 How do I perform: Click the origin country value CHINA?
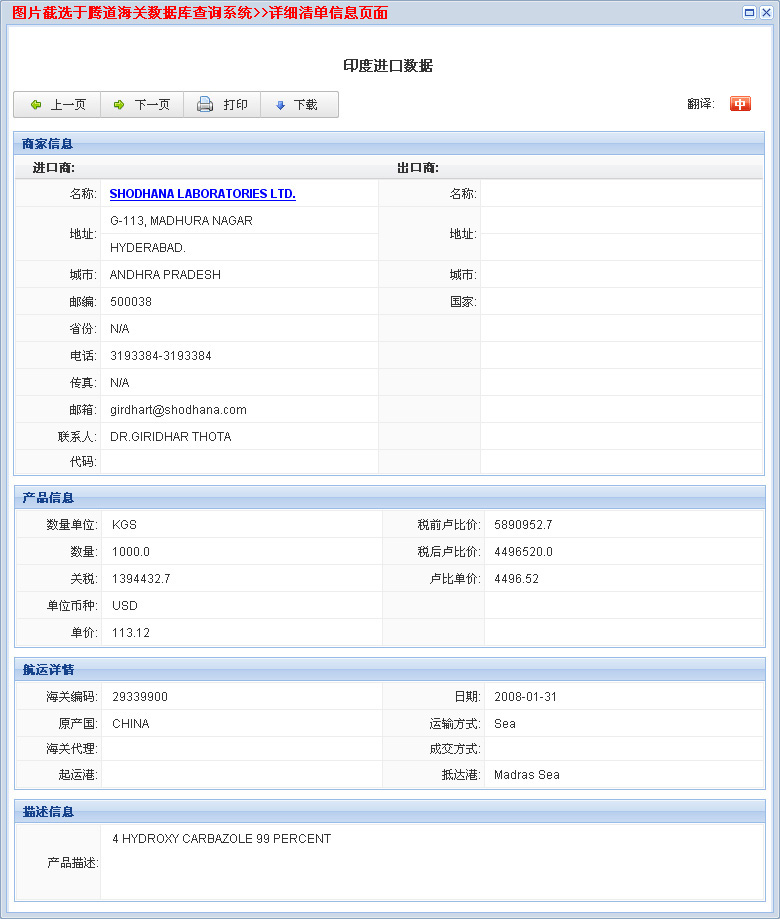(130, 724)
